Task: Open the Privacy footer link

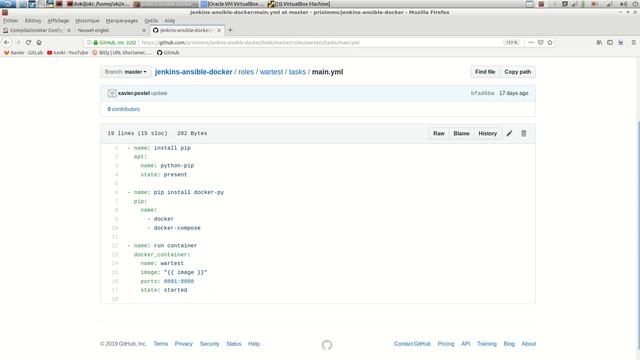Action: click(184, 344)
